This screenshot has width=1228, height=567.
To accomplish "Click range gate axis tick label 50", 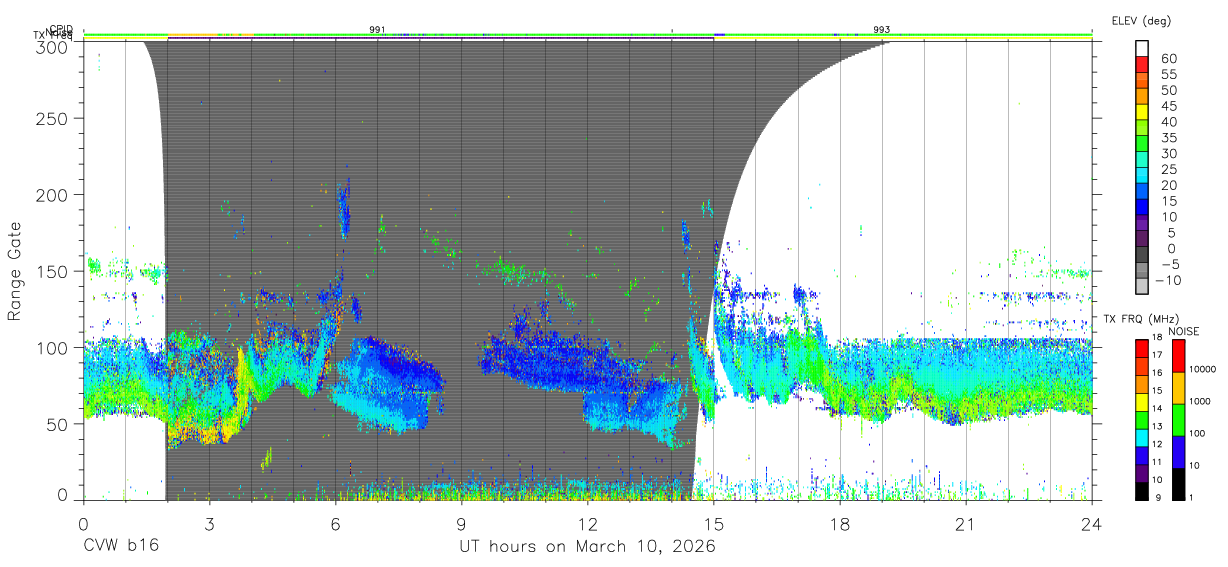I will pyautogui.click(x=56, y=424).
